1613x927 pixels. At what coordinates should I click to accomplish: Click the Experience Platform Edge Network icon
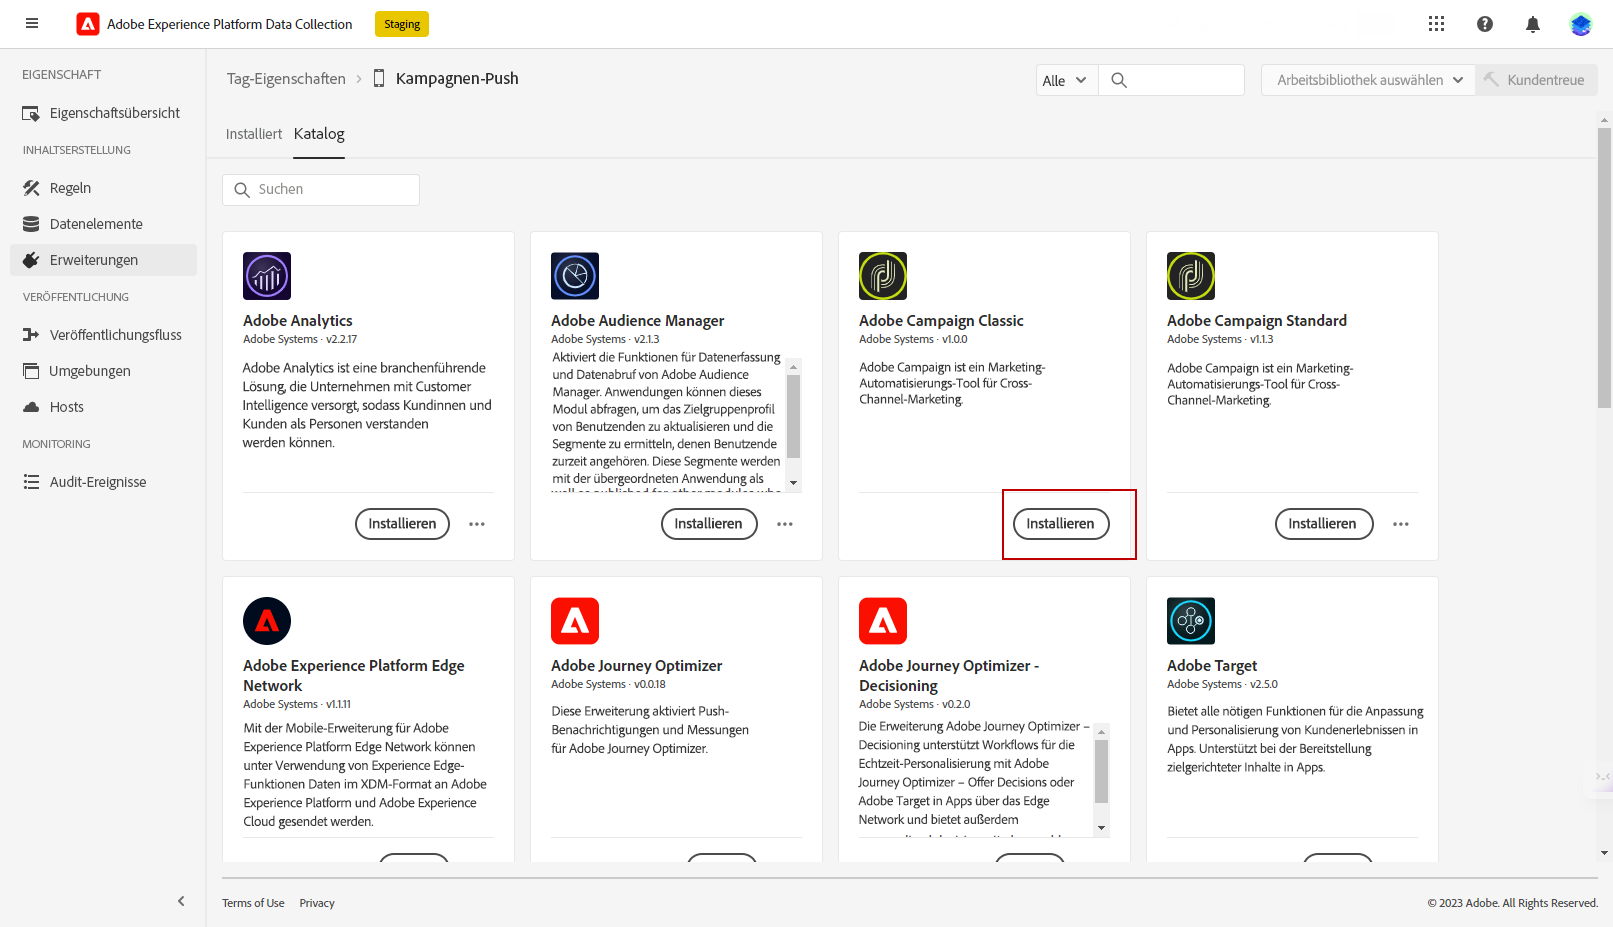point(267,621)
